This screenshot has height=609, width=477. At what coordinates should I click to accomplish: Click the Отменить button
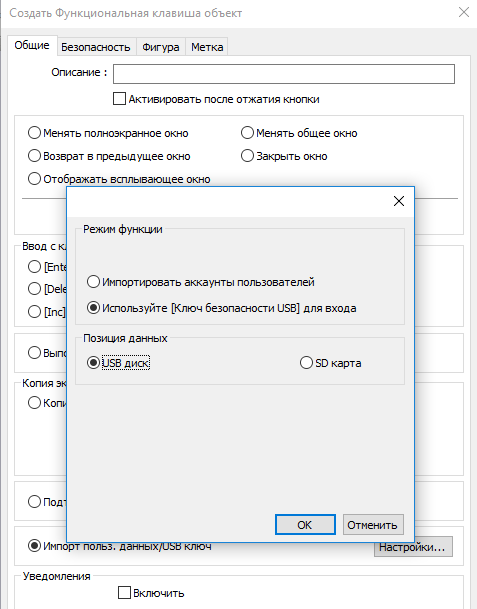[x=373, y=525]
